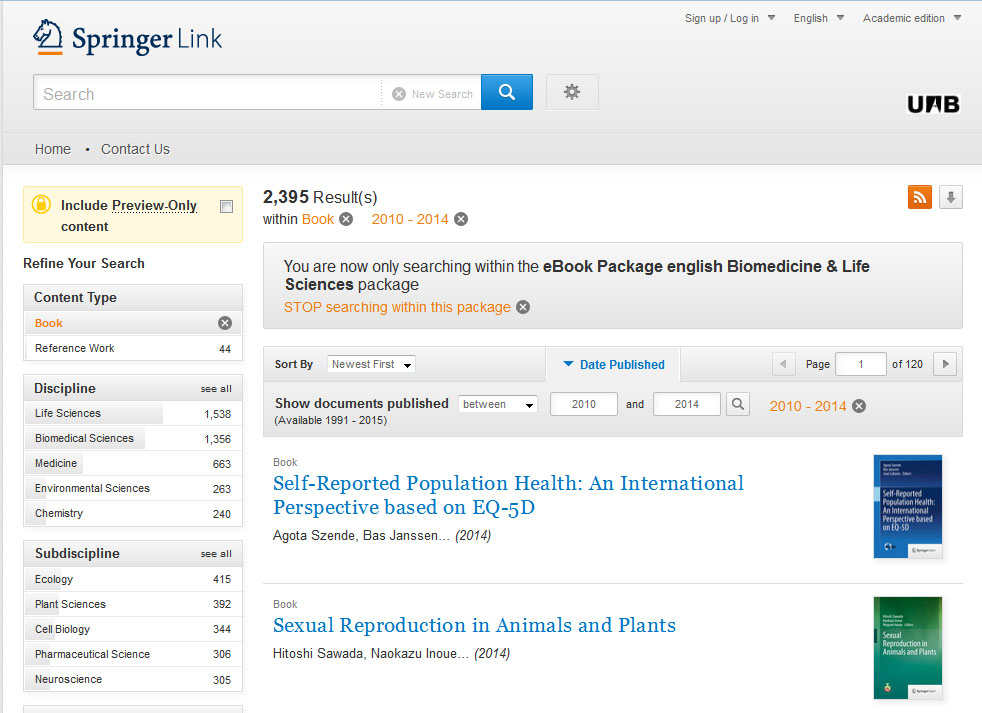Open the Contact Us page
982x713 pixels.
[134, 148]
